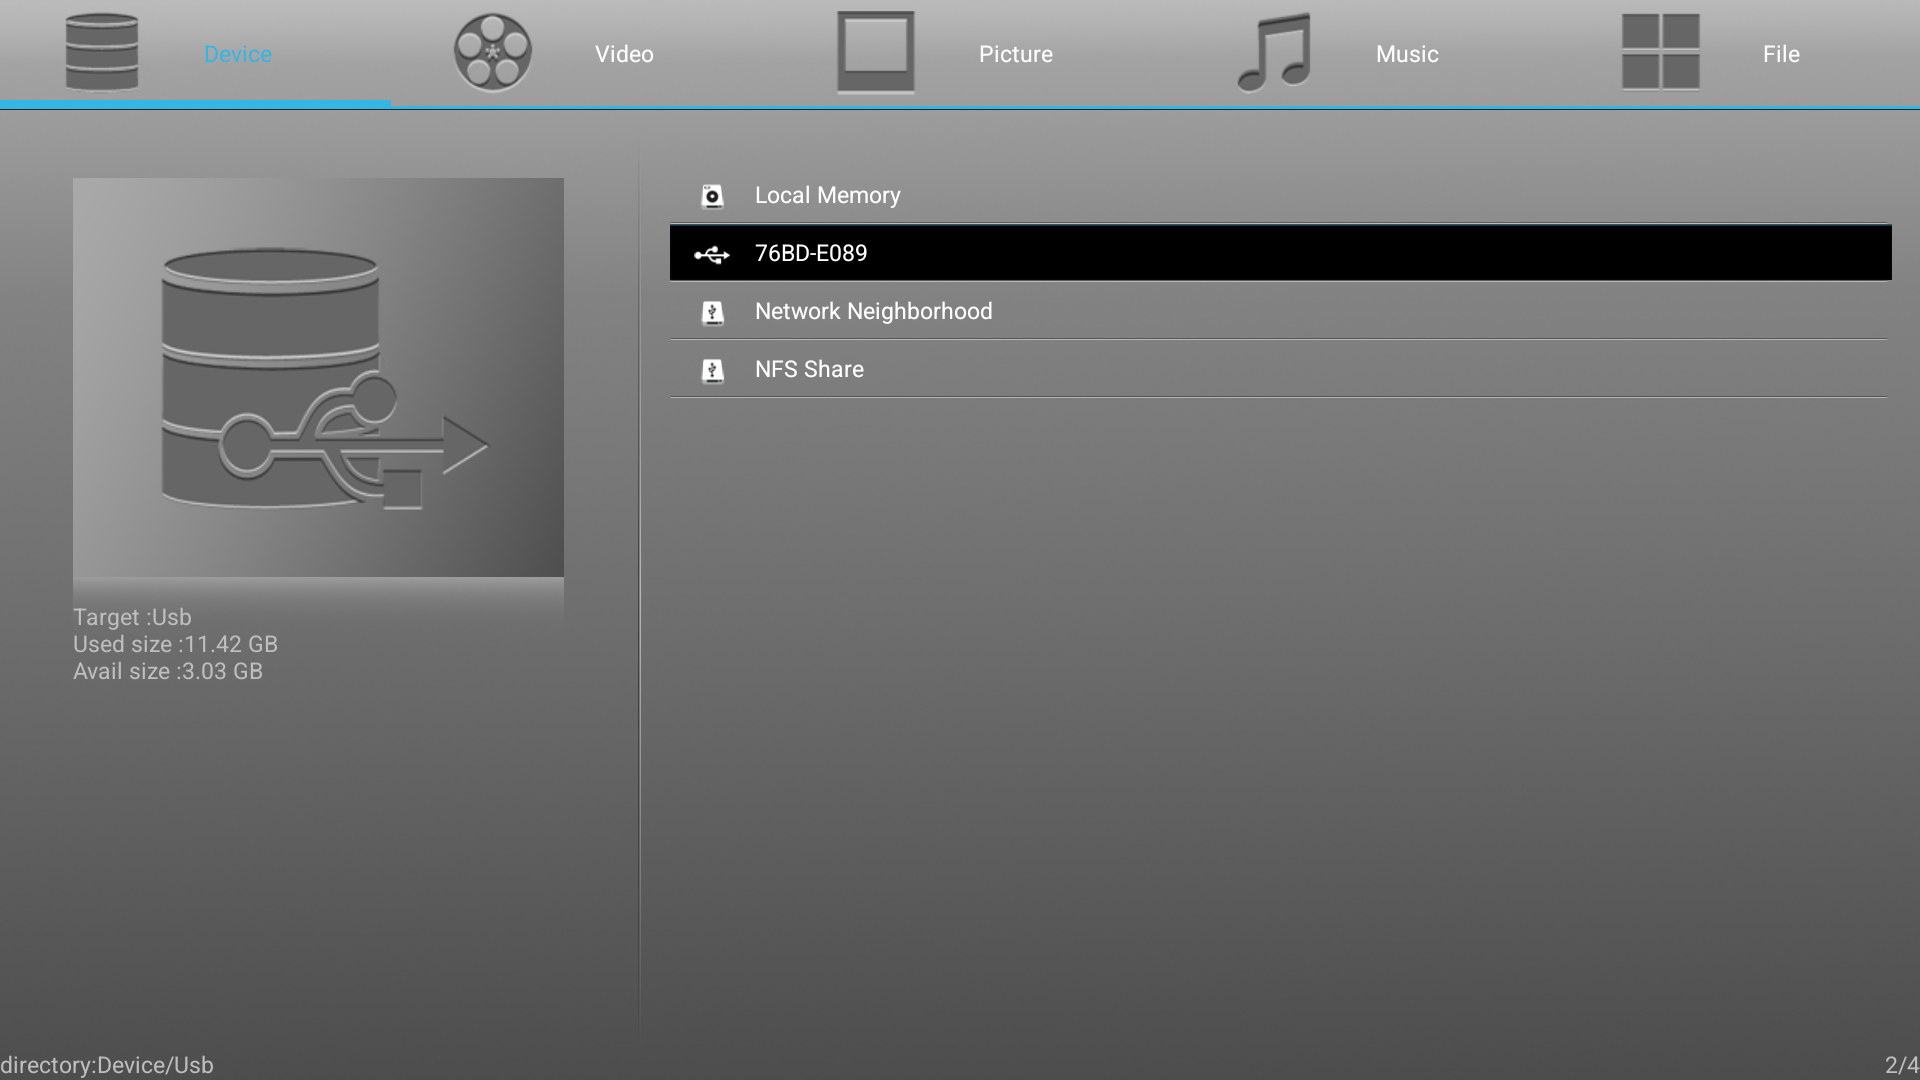Switch to the Picture tab
This screenshot has width=1920, height=1080.
pos(1015,54)
